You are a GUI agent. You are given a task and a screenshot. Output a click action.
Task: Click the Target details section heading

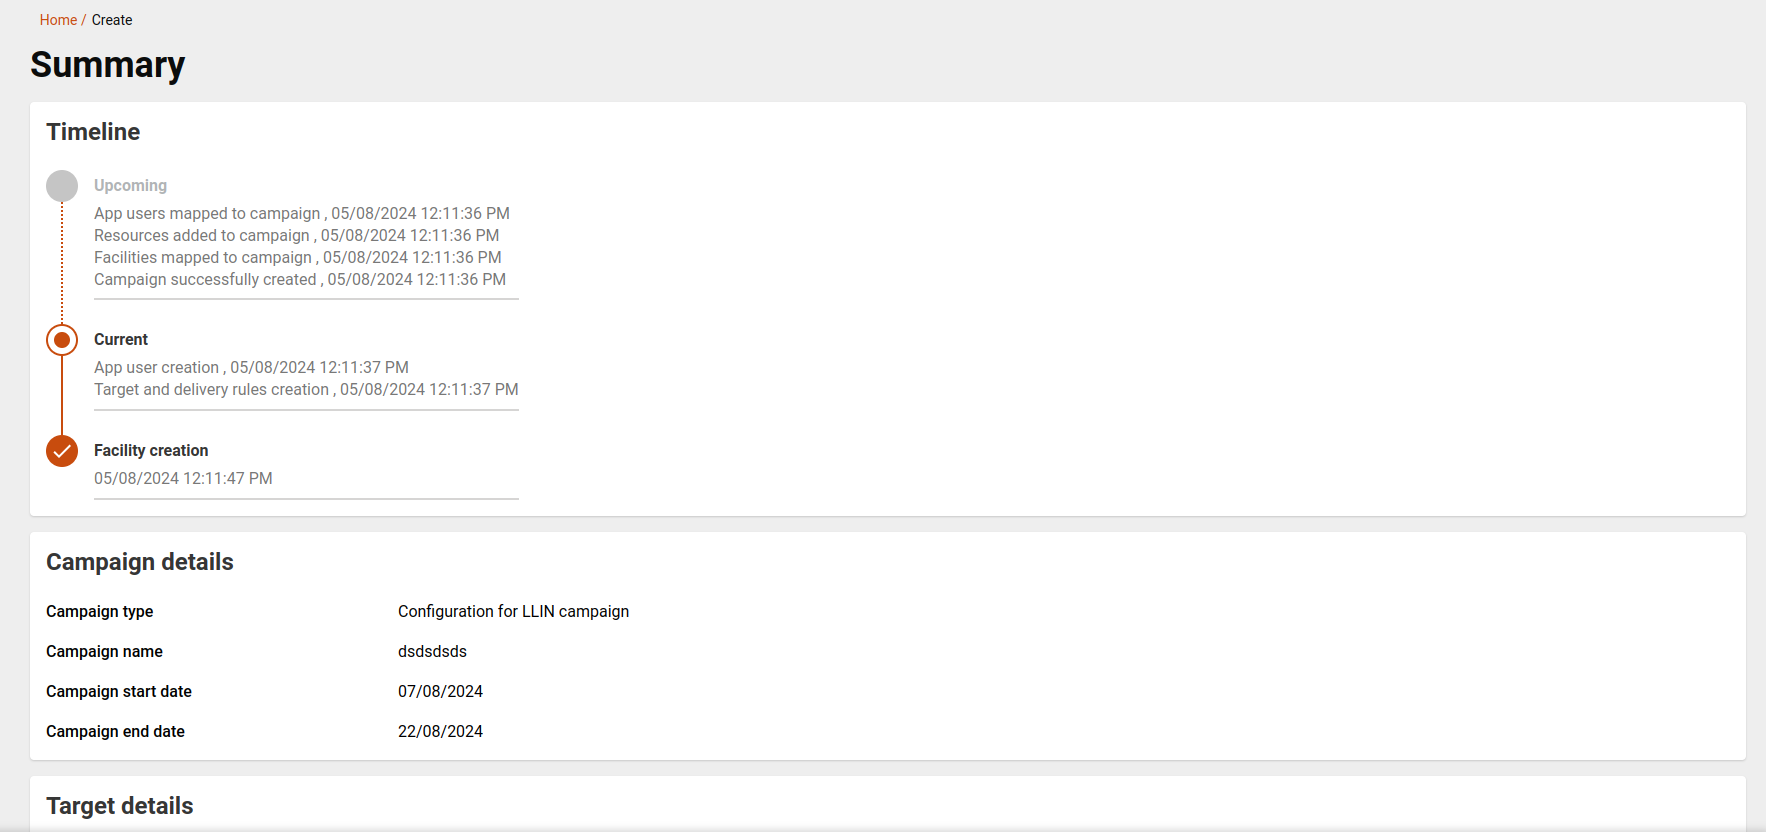(120, 806)
